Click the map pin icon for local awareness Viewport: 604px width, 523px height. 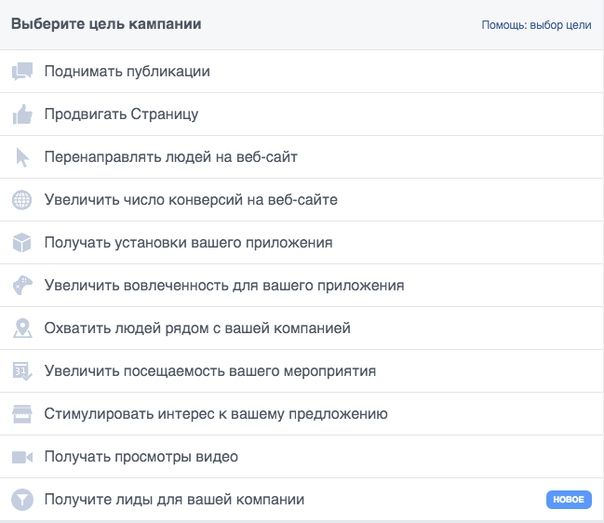click(22, 328)
